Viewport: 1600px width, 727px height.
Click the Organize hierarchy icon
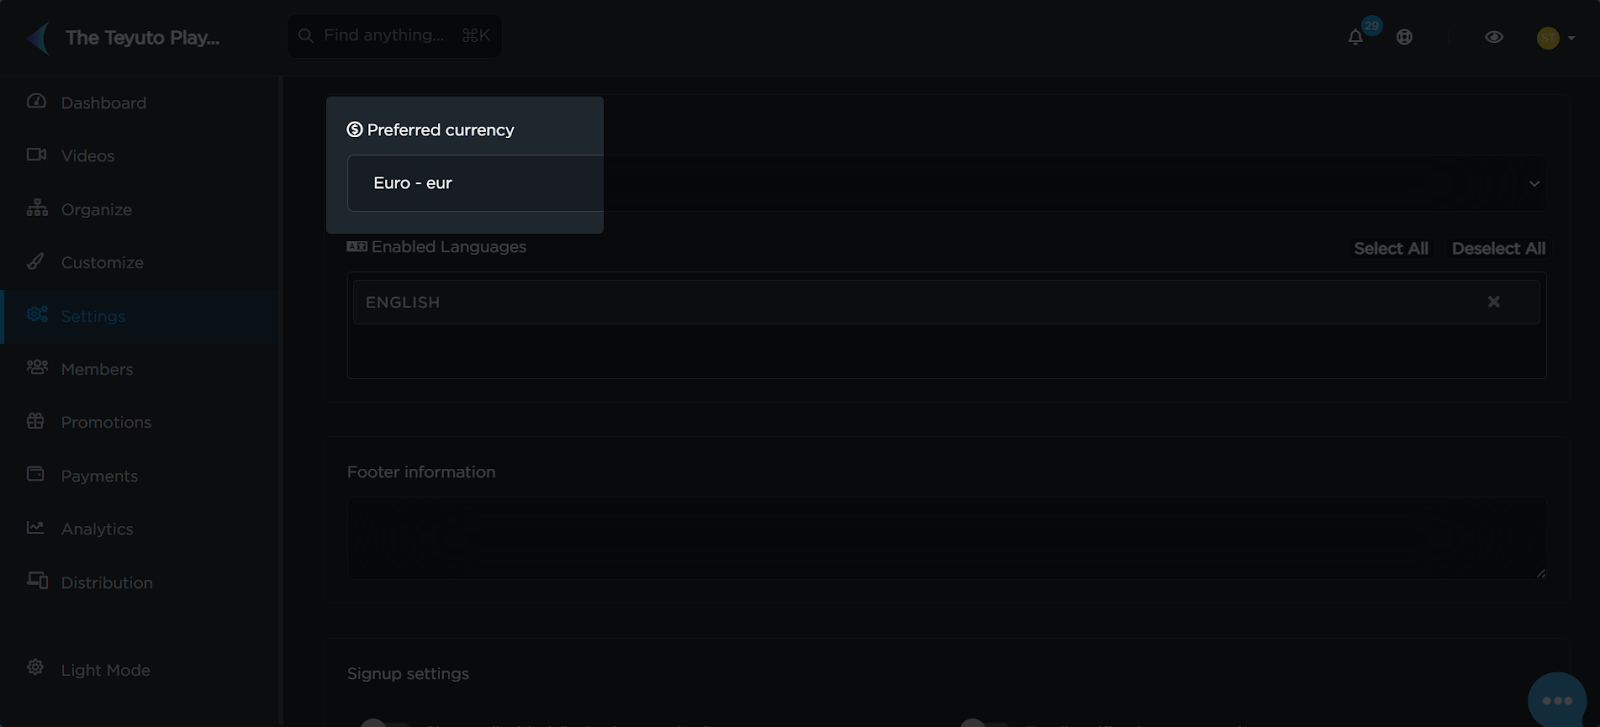(x=37, y=208)
